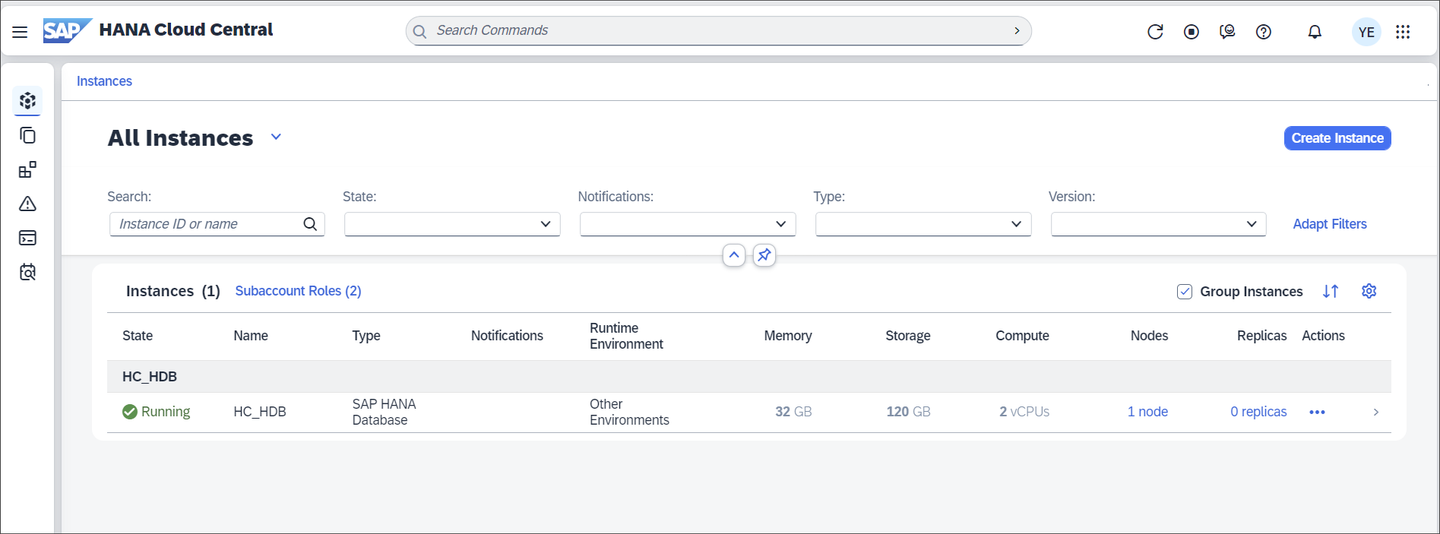
Task: Click the Replicas column header
Action: [1262, 336]
